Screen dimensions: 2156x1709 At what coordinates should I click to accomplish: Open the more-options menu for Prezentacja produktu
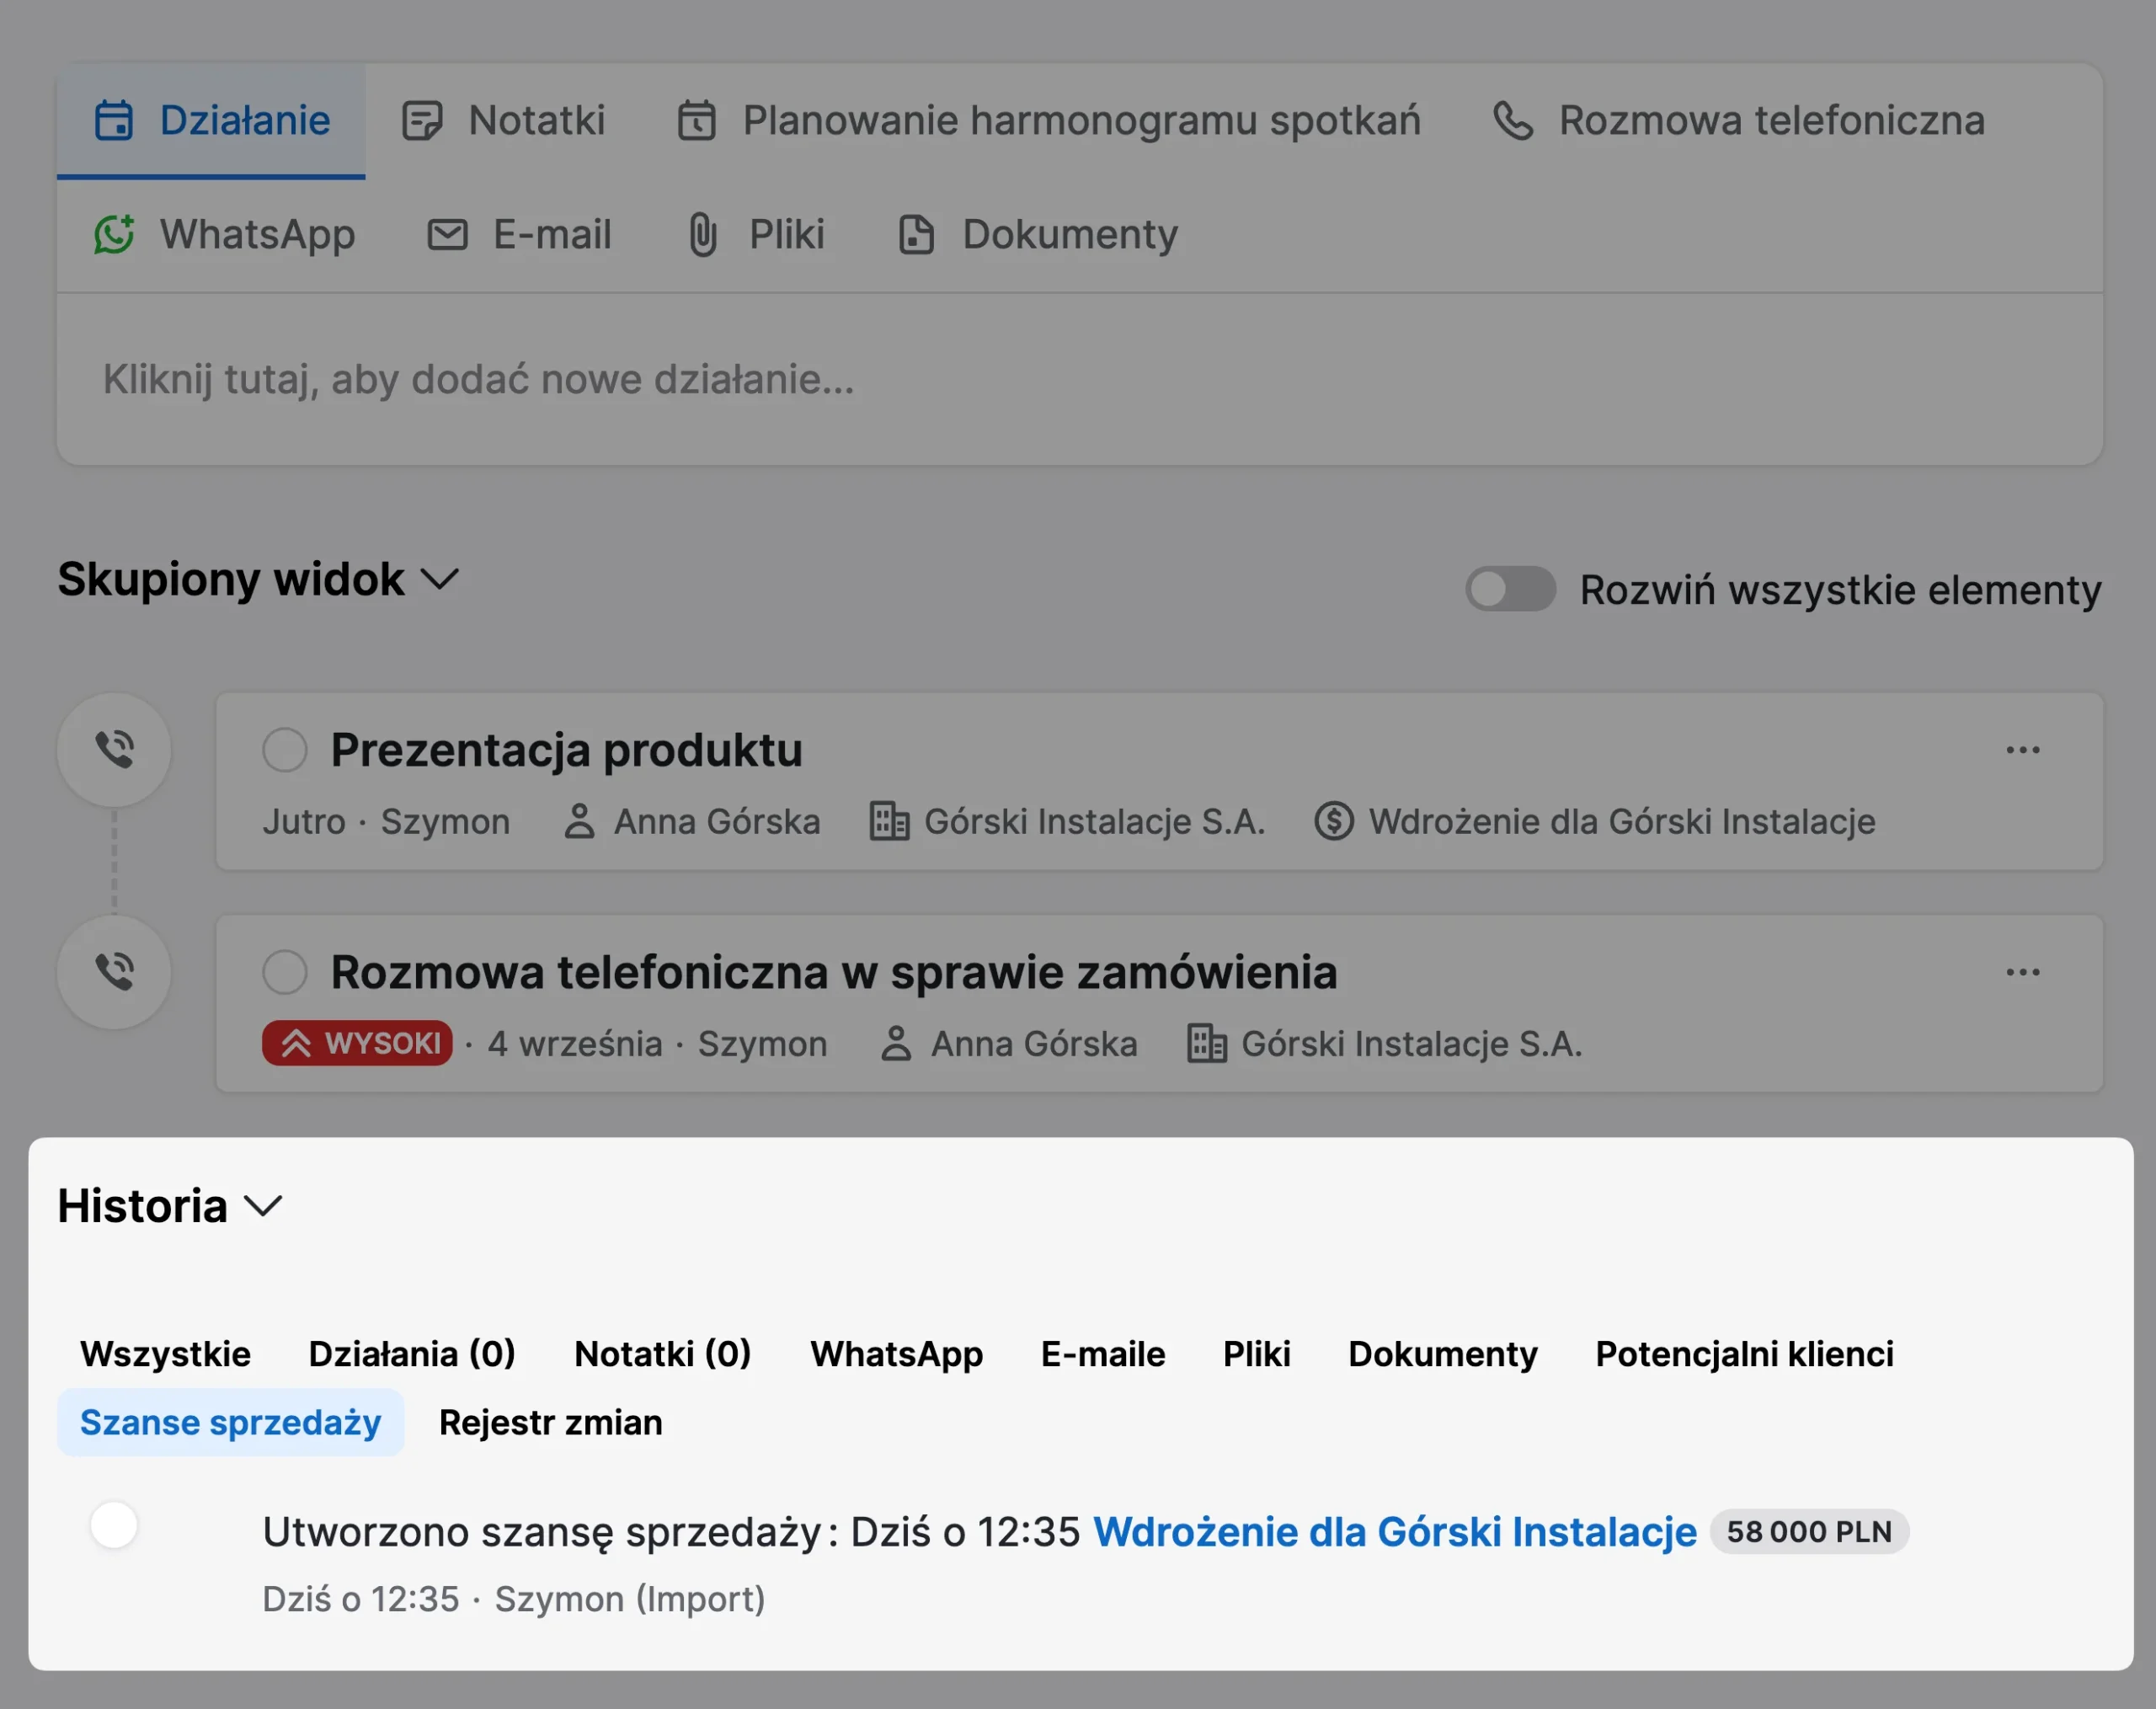[x=2023, y=750]
